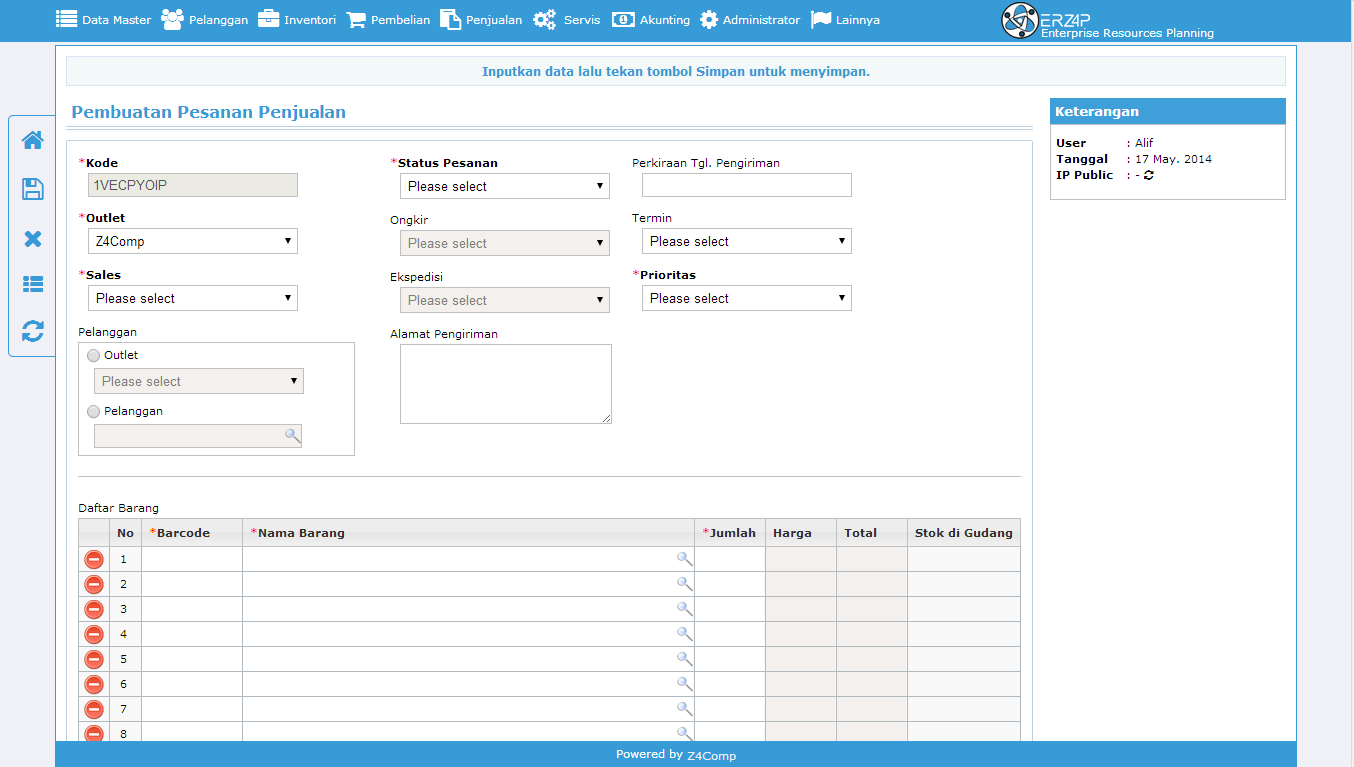
Task: Open the Outlet dropdown showing Z4Comp
Action: click(x=193, y=241)
